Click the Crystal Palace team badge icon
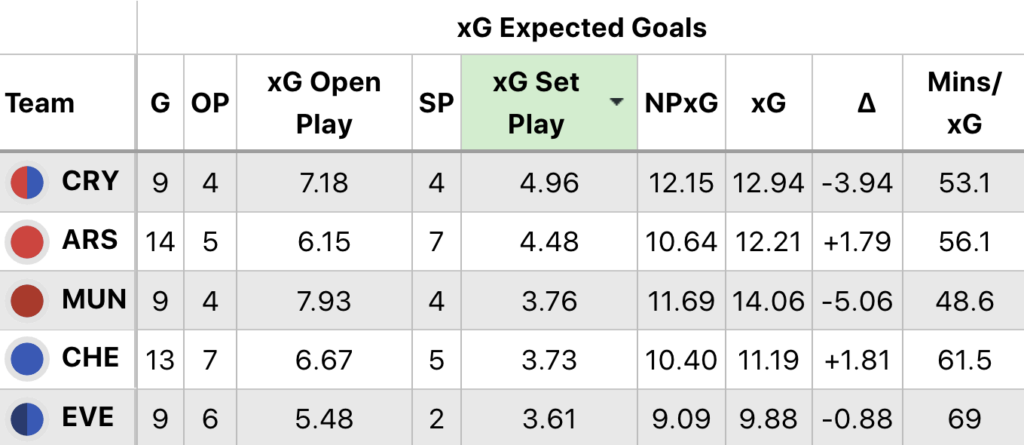The height and width of the screenshot is (445, 1024). click(x=27, y=182)
